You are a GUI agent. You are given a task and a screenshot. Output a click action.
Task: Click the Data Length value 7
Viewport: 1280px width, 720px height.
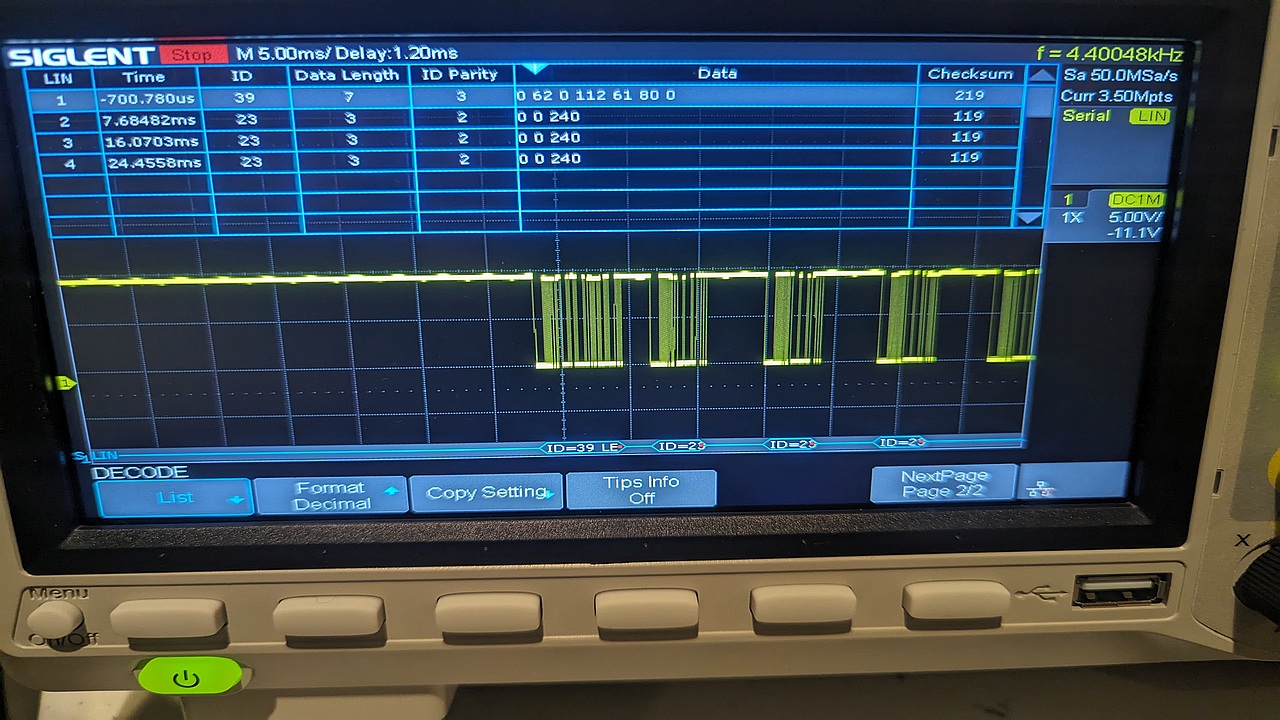(351, 97)
